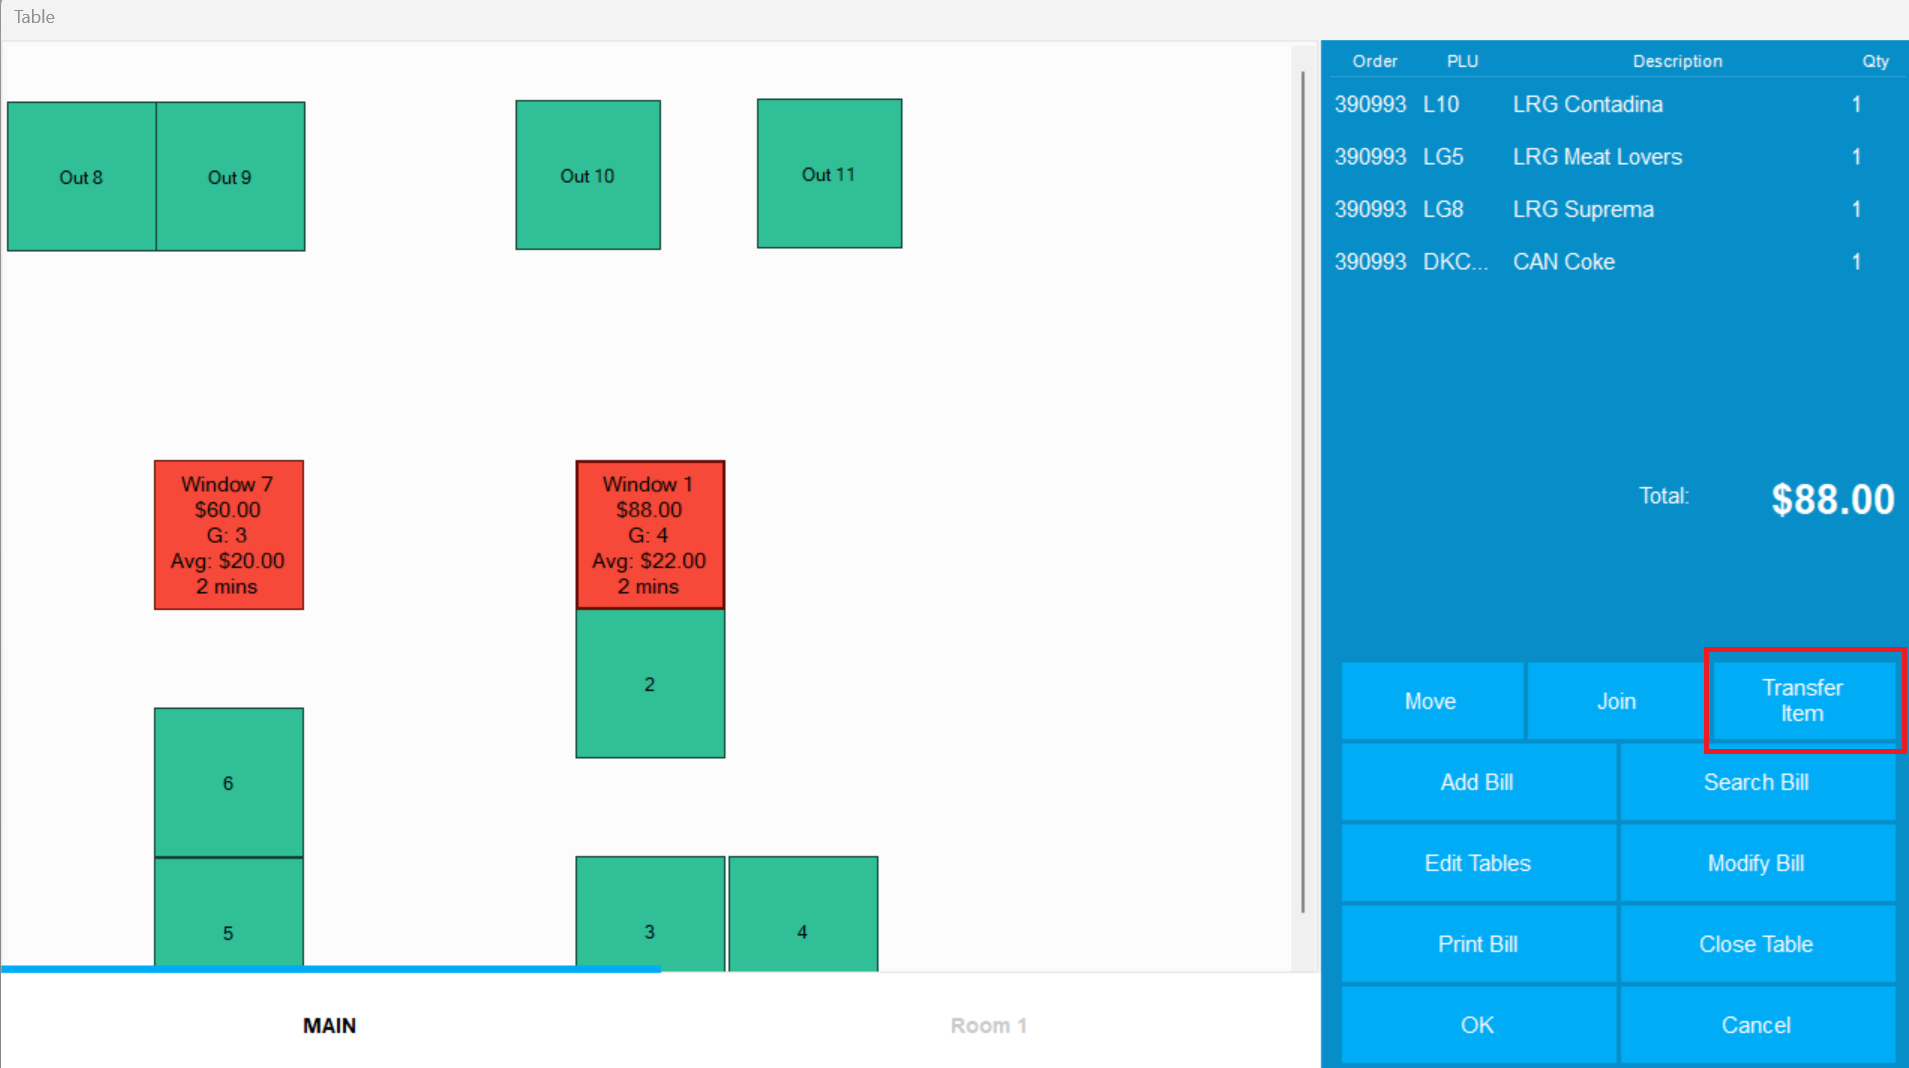Viewport: 1909px width, 1068px height.
Task: Click the Out 8 table tile
Action: [x=81, y=176]
